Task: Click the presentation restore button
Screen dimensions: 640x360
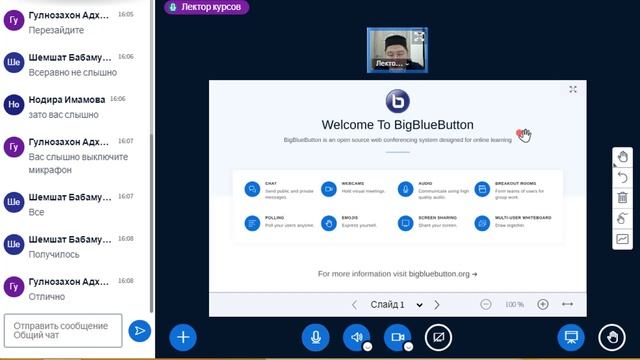Action: point(571,337)
